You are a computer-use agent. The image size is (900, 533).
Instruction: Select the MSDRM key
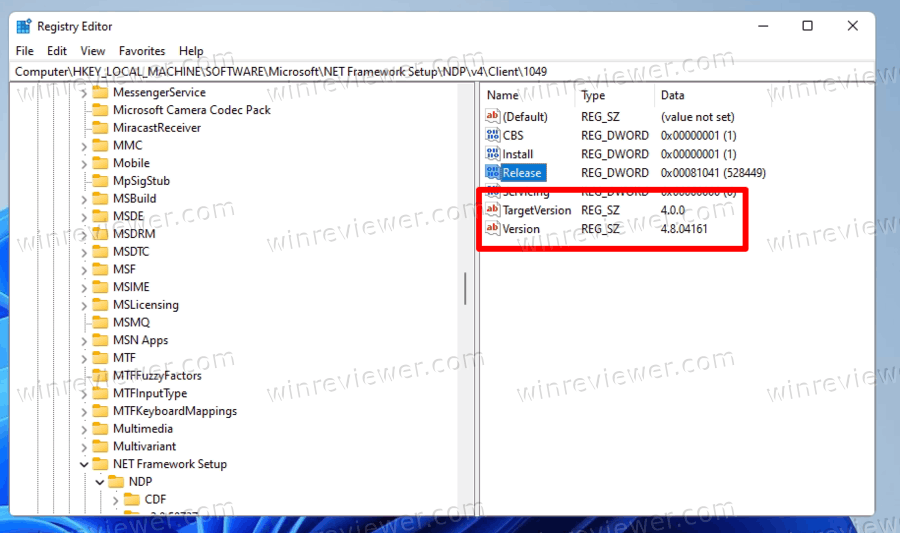[134, 234]
